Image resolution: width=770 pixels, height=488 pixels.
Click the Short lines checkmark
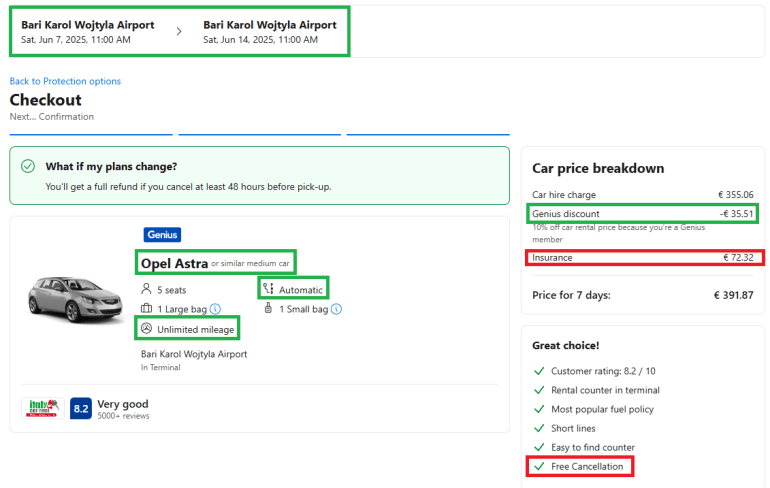pyautogui.click(x=538, y=428)
